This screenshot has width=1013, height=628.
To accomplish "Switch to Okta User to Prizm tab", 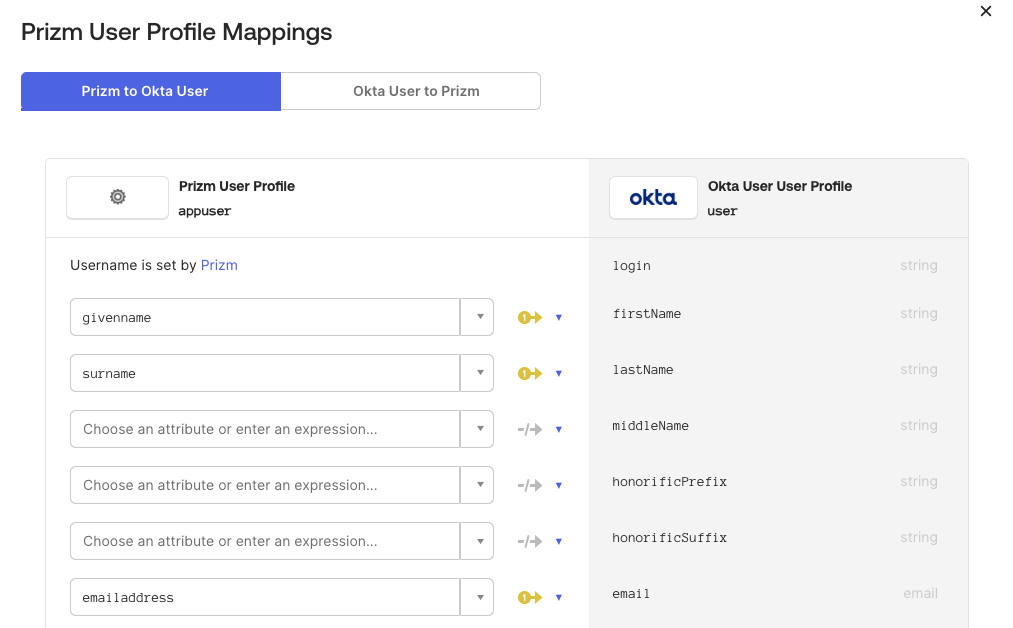I will coord(410,91).
